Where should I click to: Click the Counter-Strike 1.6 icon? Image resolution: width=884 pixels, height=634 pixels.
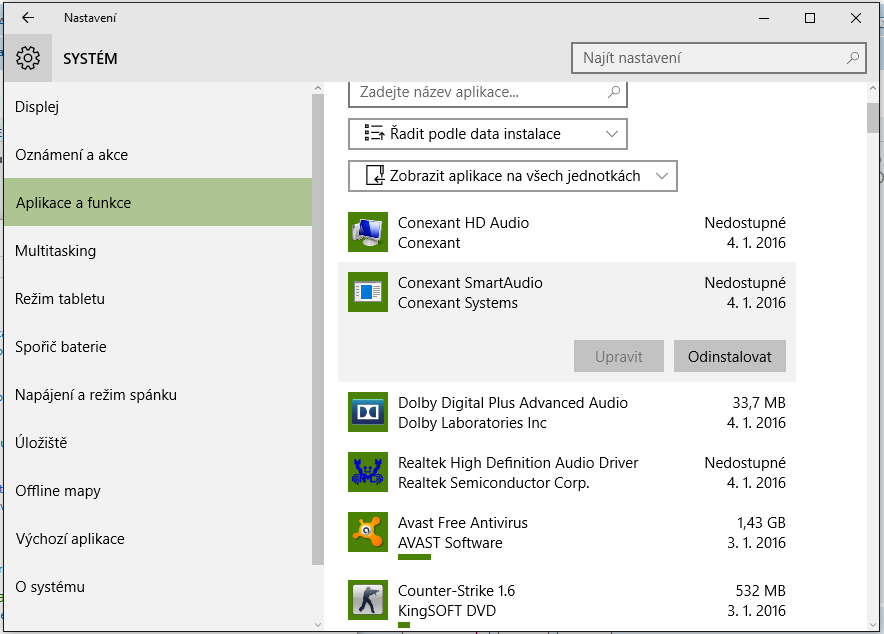pyautogui.click(x=368, y=600)
